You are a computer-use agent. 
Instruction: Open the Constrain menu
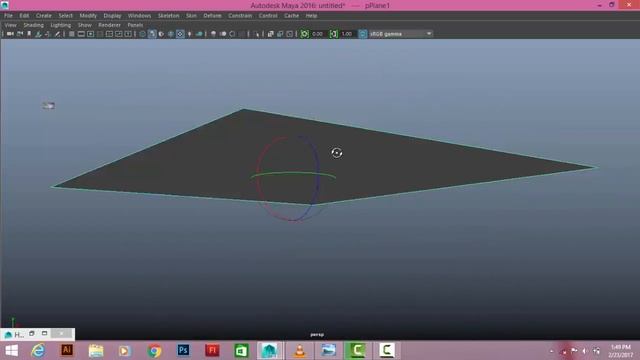coord(240,16)
